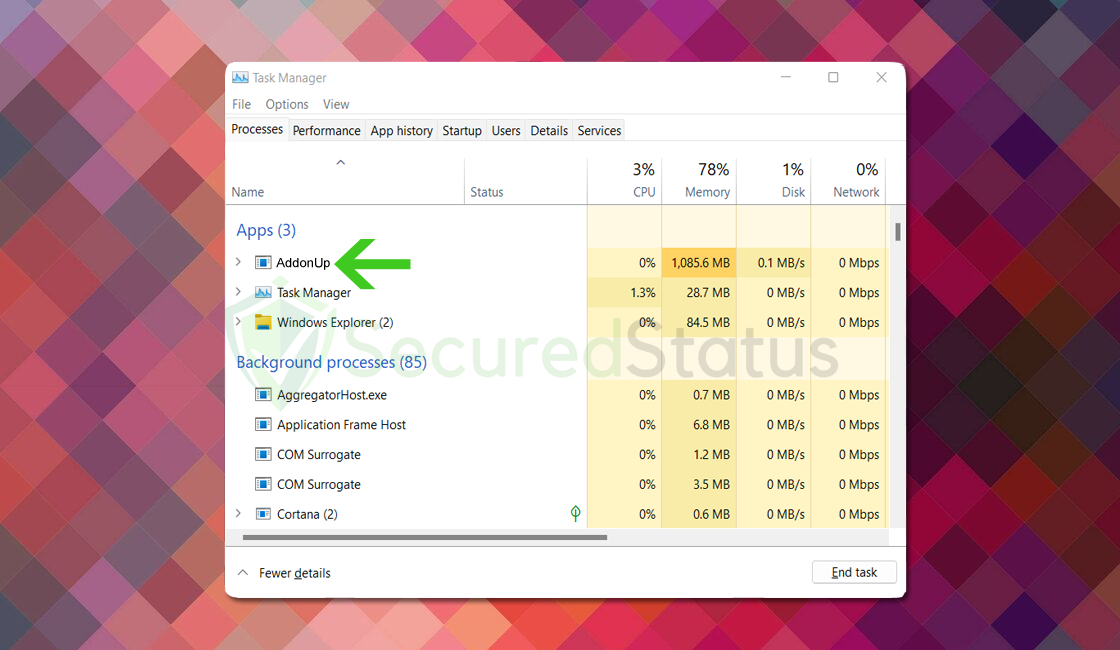This screenshot has height=650, width=1120.
Task: Click the horizontal scrollbar thumb
Action: 425,537
